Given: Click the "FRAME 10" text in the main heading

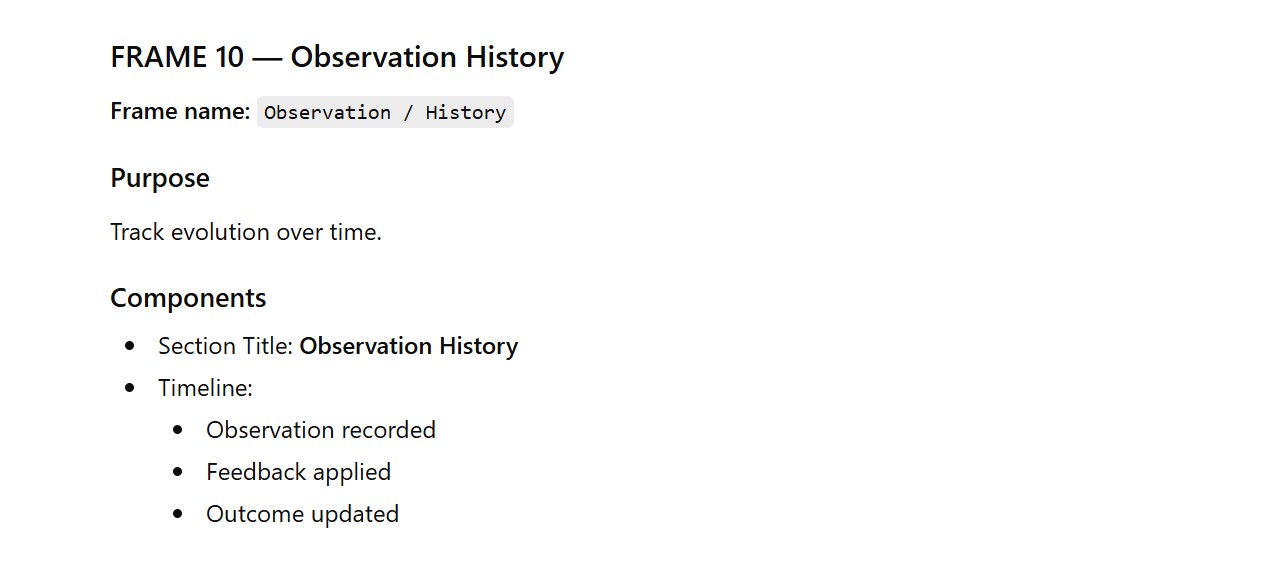Looking at the screenshot, I should point(176,57).
